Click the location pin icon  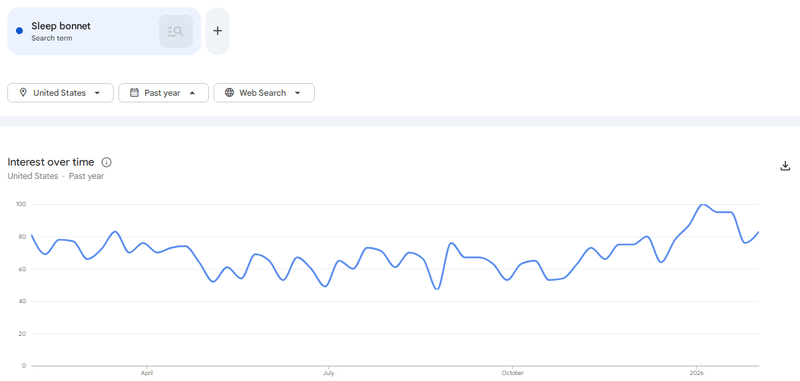tap(23, 93)
